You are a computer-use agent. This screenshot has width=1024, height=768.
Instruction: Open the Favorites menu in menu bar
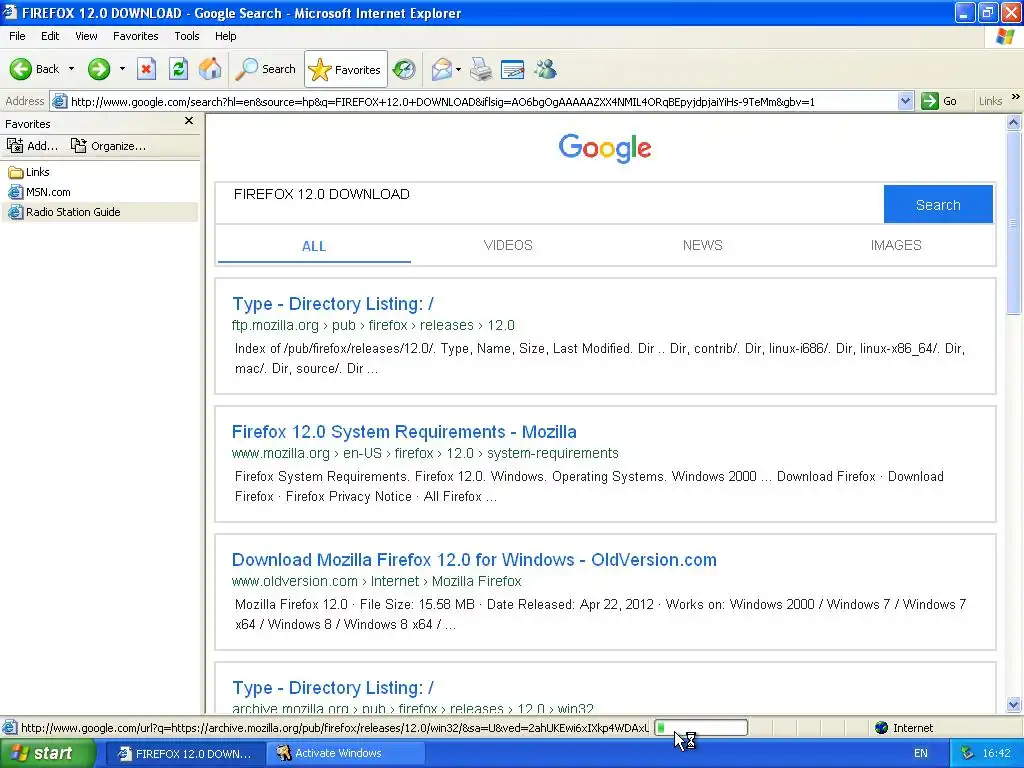[135, 36]
